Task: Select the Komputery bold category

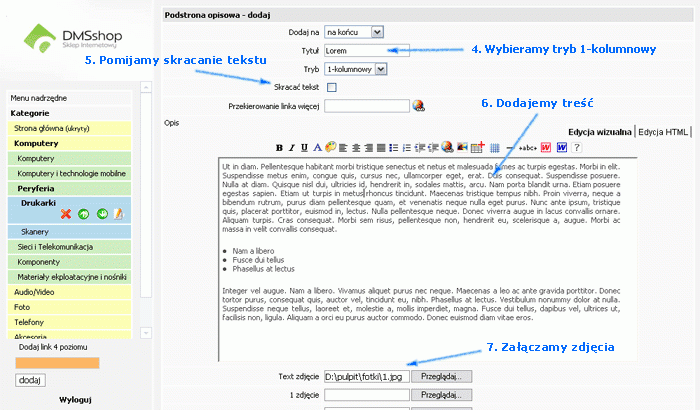Action: pyautogui.click(x=70, y=143)
